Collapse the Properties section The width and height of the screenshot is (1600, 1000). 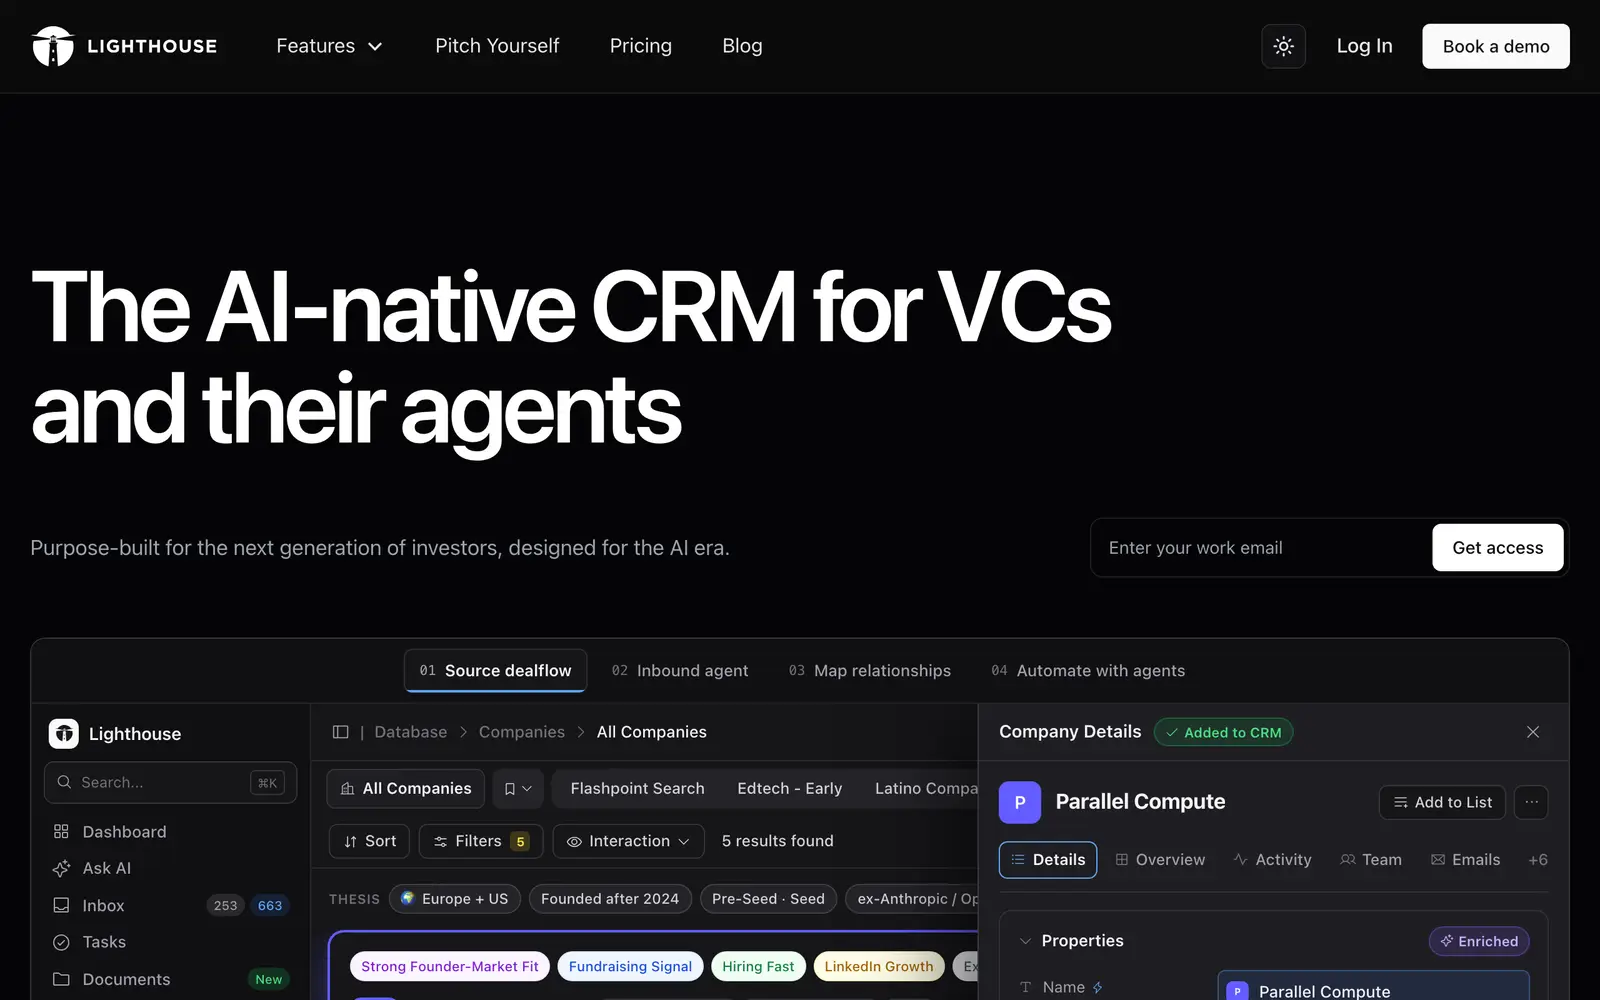(x=1025, y=941)
